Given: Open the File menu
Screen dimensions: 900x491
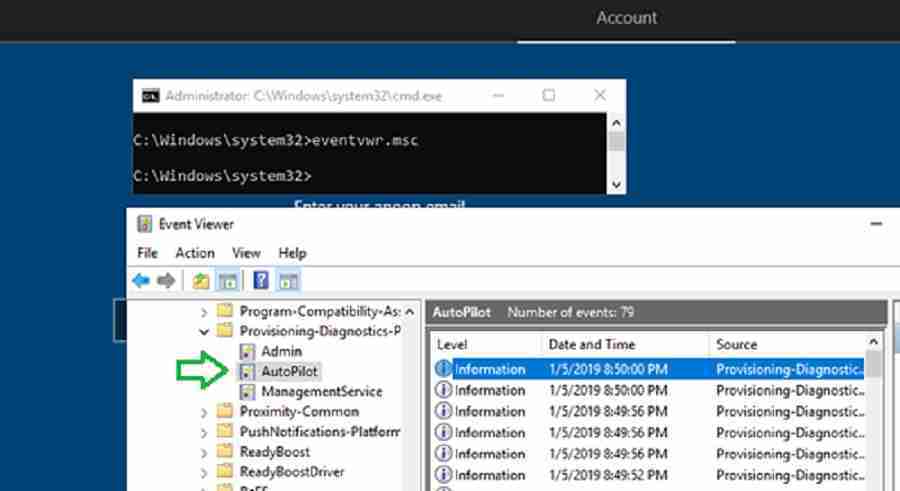Looking at the screenshot, I should (147, 253).
